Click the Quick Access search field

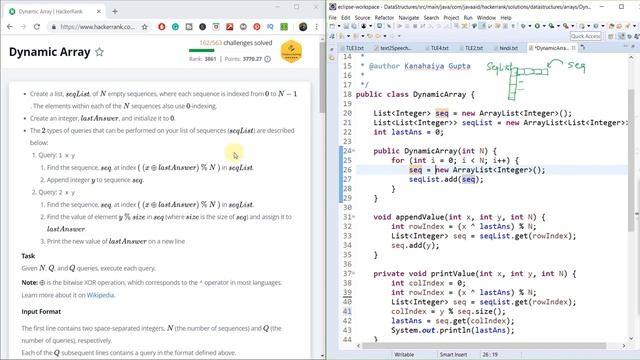click(x=585, y=36)
